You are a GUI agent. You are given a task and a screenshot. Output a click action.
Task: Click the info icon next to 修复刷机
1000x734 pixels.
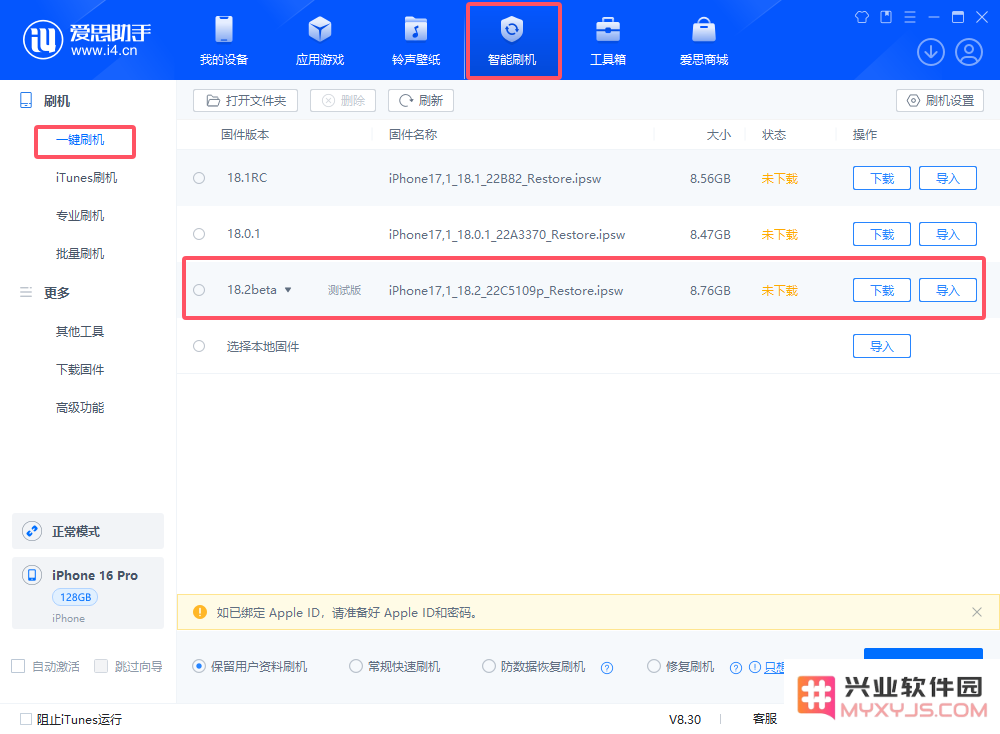coord(754,667)
